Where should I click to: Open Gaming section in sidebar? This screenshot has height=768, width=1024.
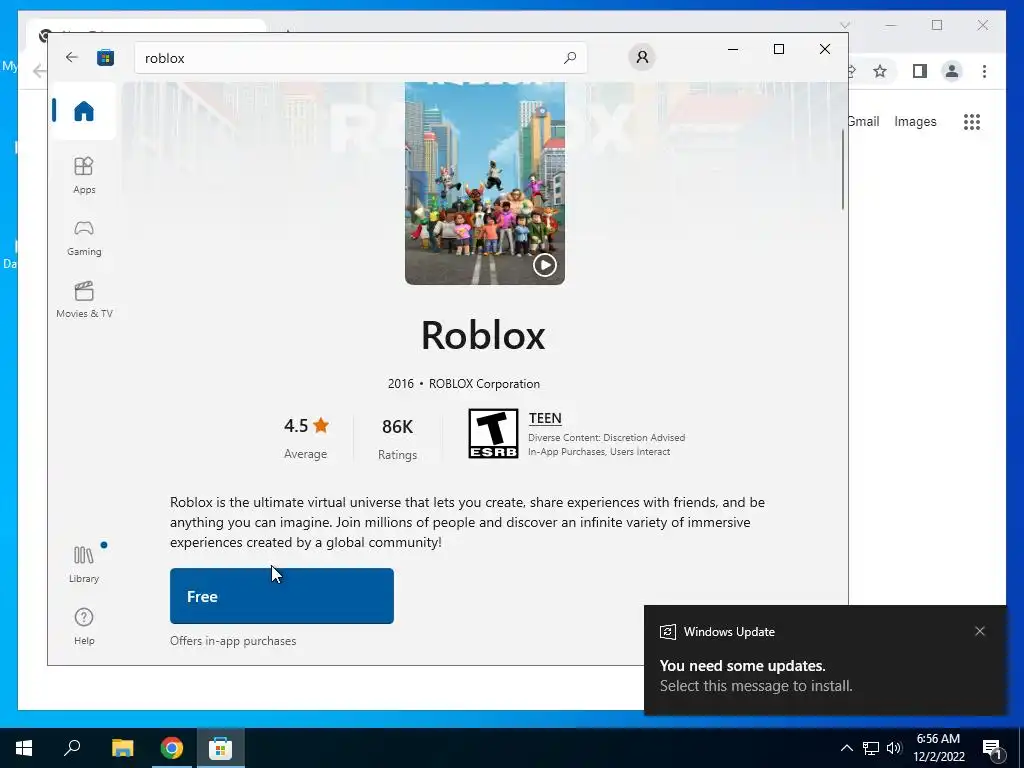pyautogui.click(x=84, y=238)
